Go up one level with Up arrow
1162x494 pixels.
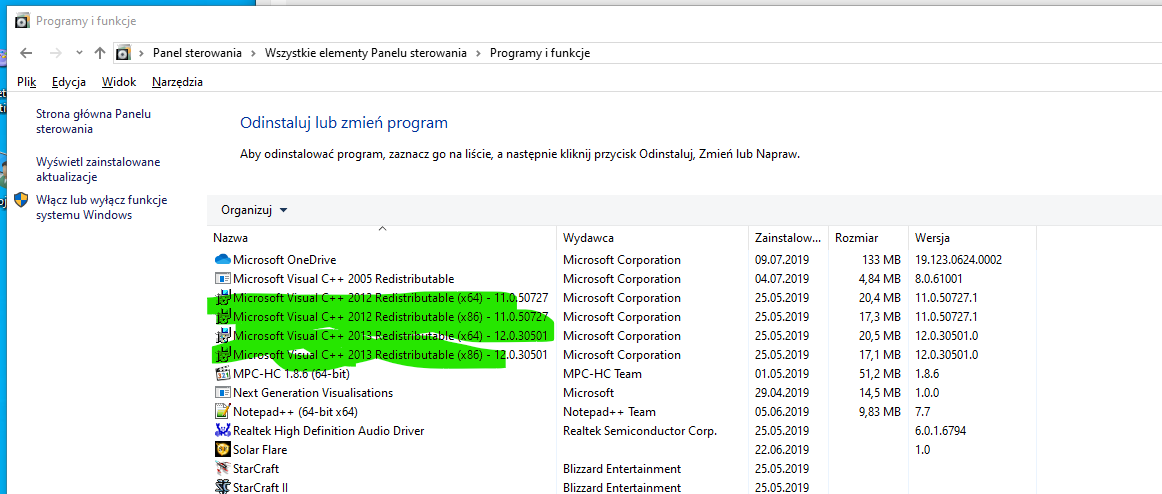pyautogui.click(x=100, y=53)
